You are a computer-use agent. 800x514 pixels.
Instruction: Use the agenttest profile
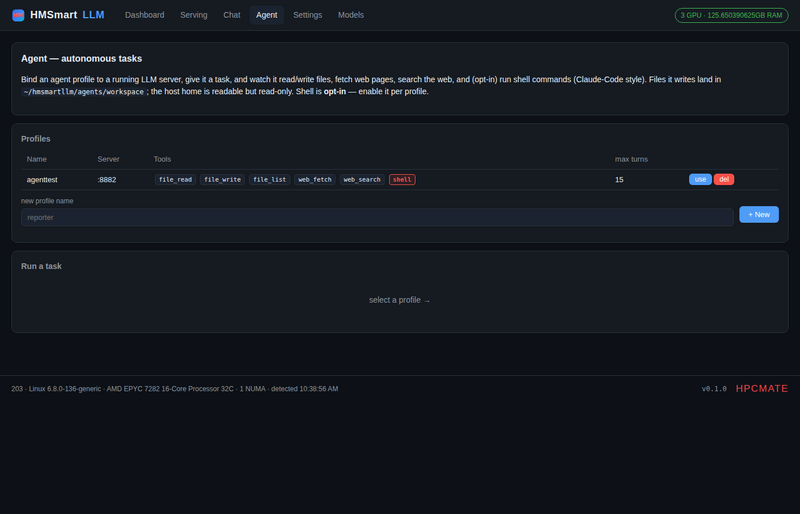coord(700,179)
